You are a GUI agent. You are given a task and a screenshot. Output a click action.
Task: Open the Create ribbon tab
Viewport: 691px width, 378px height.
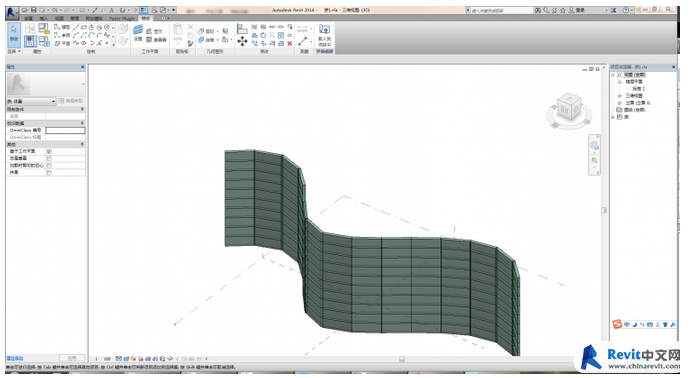coord(29,18)
